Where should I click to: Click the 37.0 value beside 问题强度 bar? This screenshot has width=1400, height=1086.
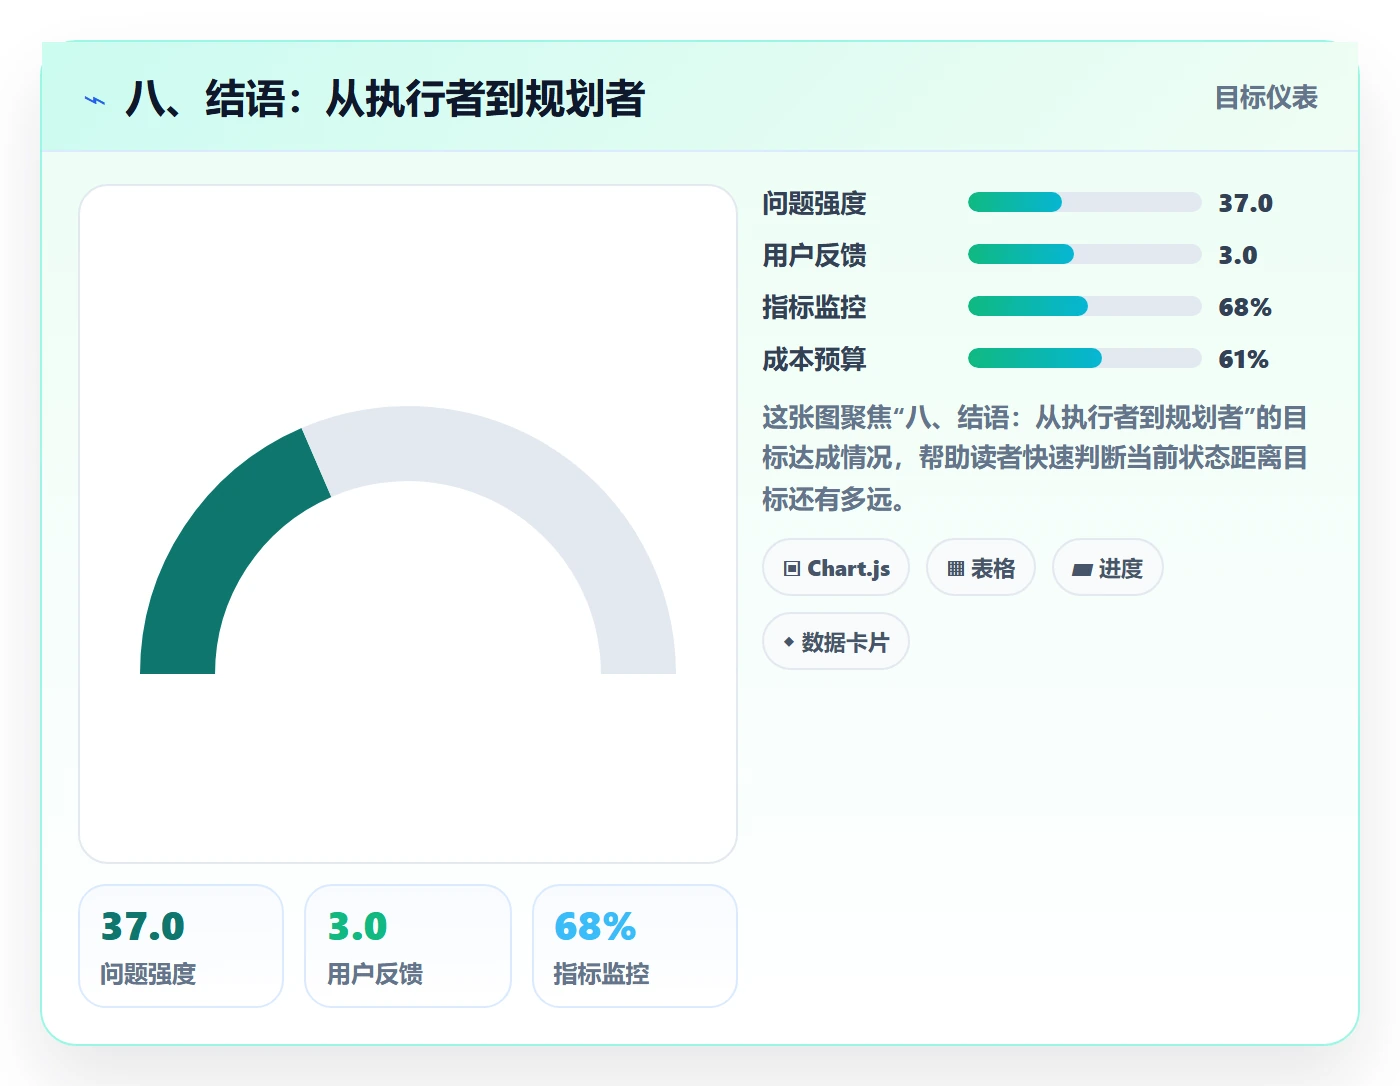click(x=1245, y=203)
